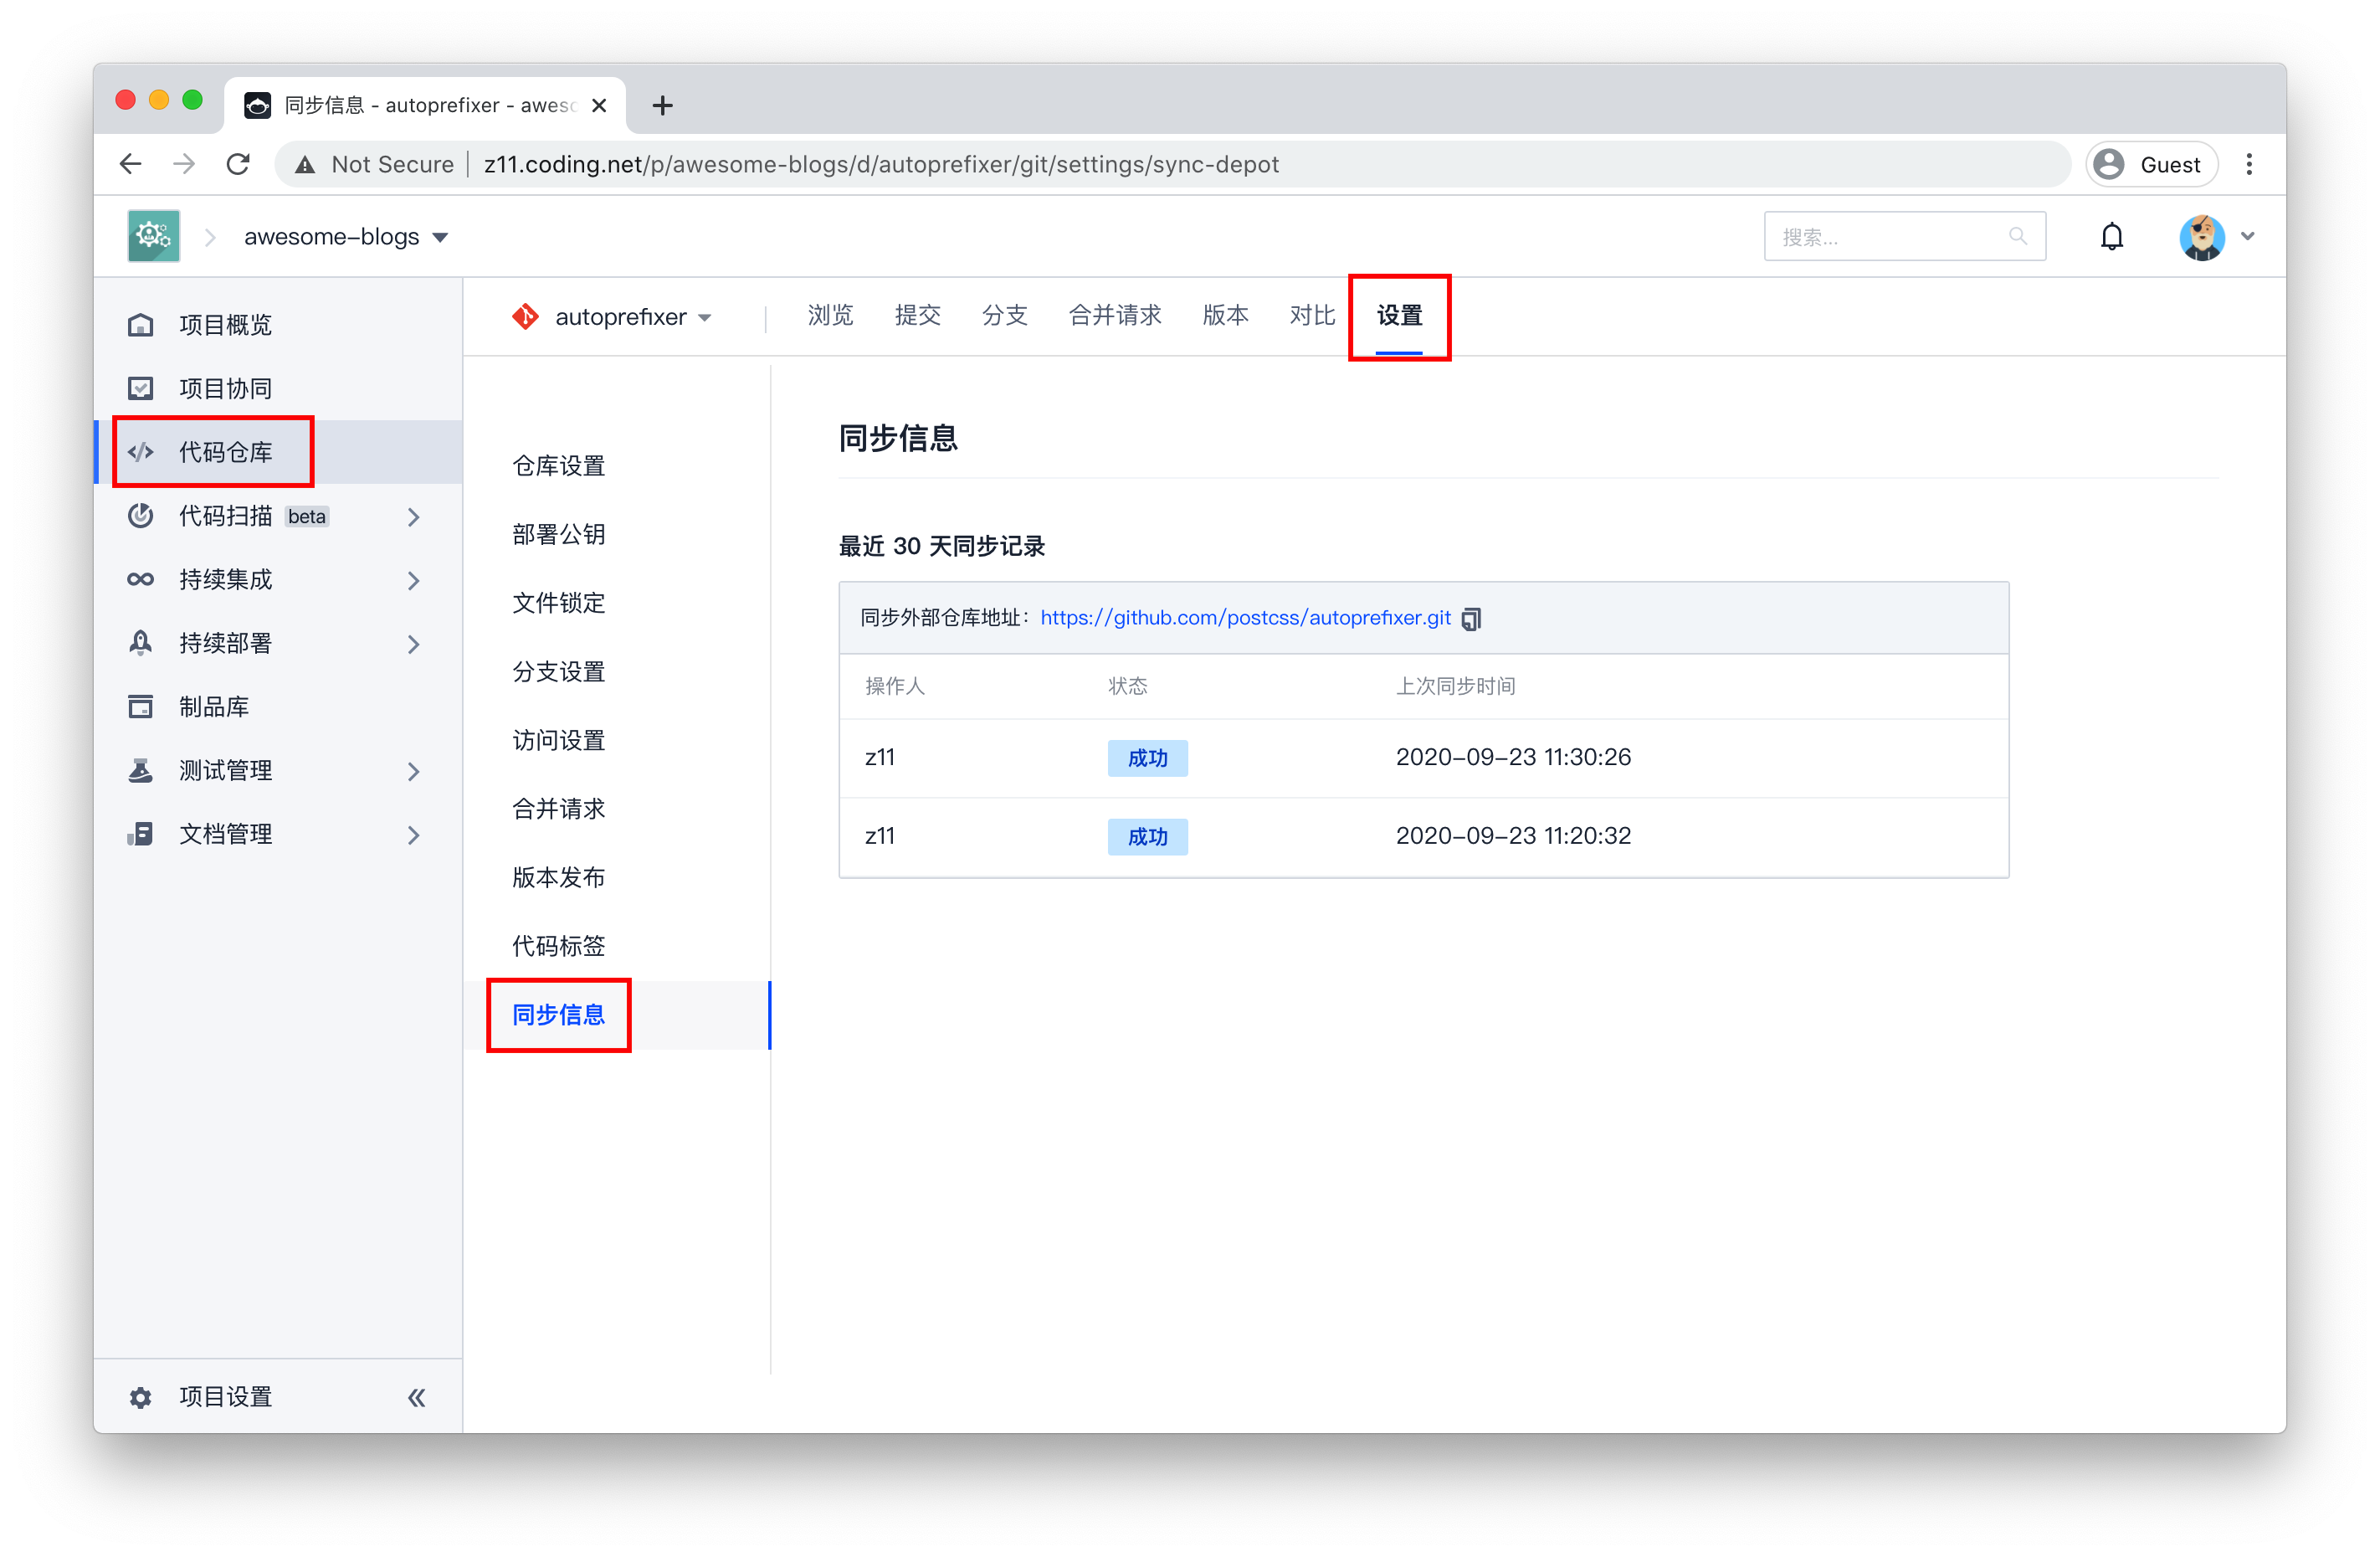Click the browser address bar URL

pyautogui.click(x=880, y=164)
